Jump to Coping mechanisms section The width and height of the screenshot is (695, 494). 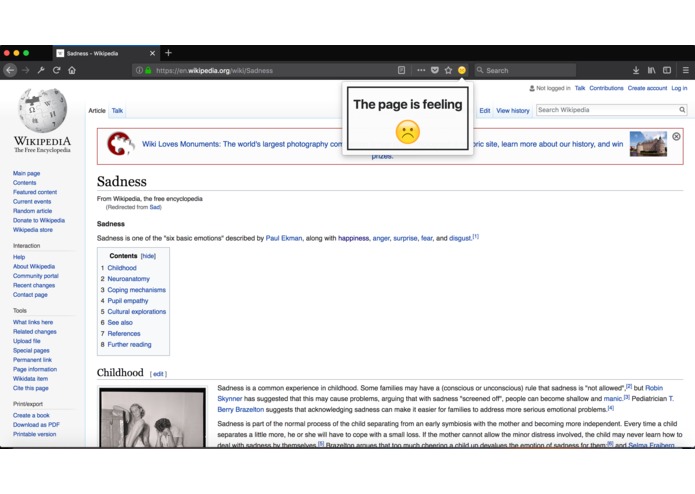pyautogui.click(x=137, y=290)
